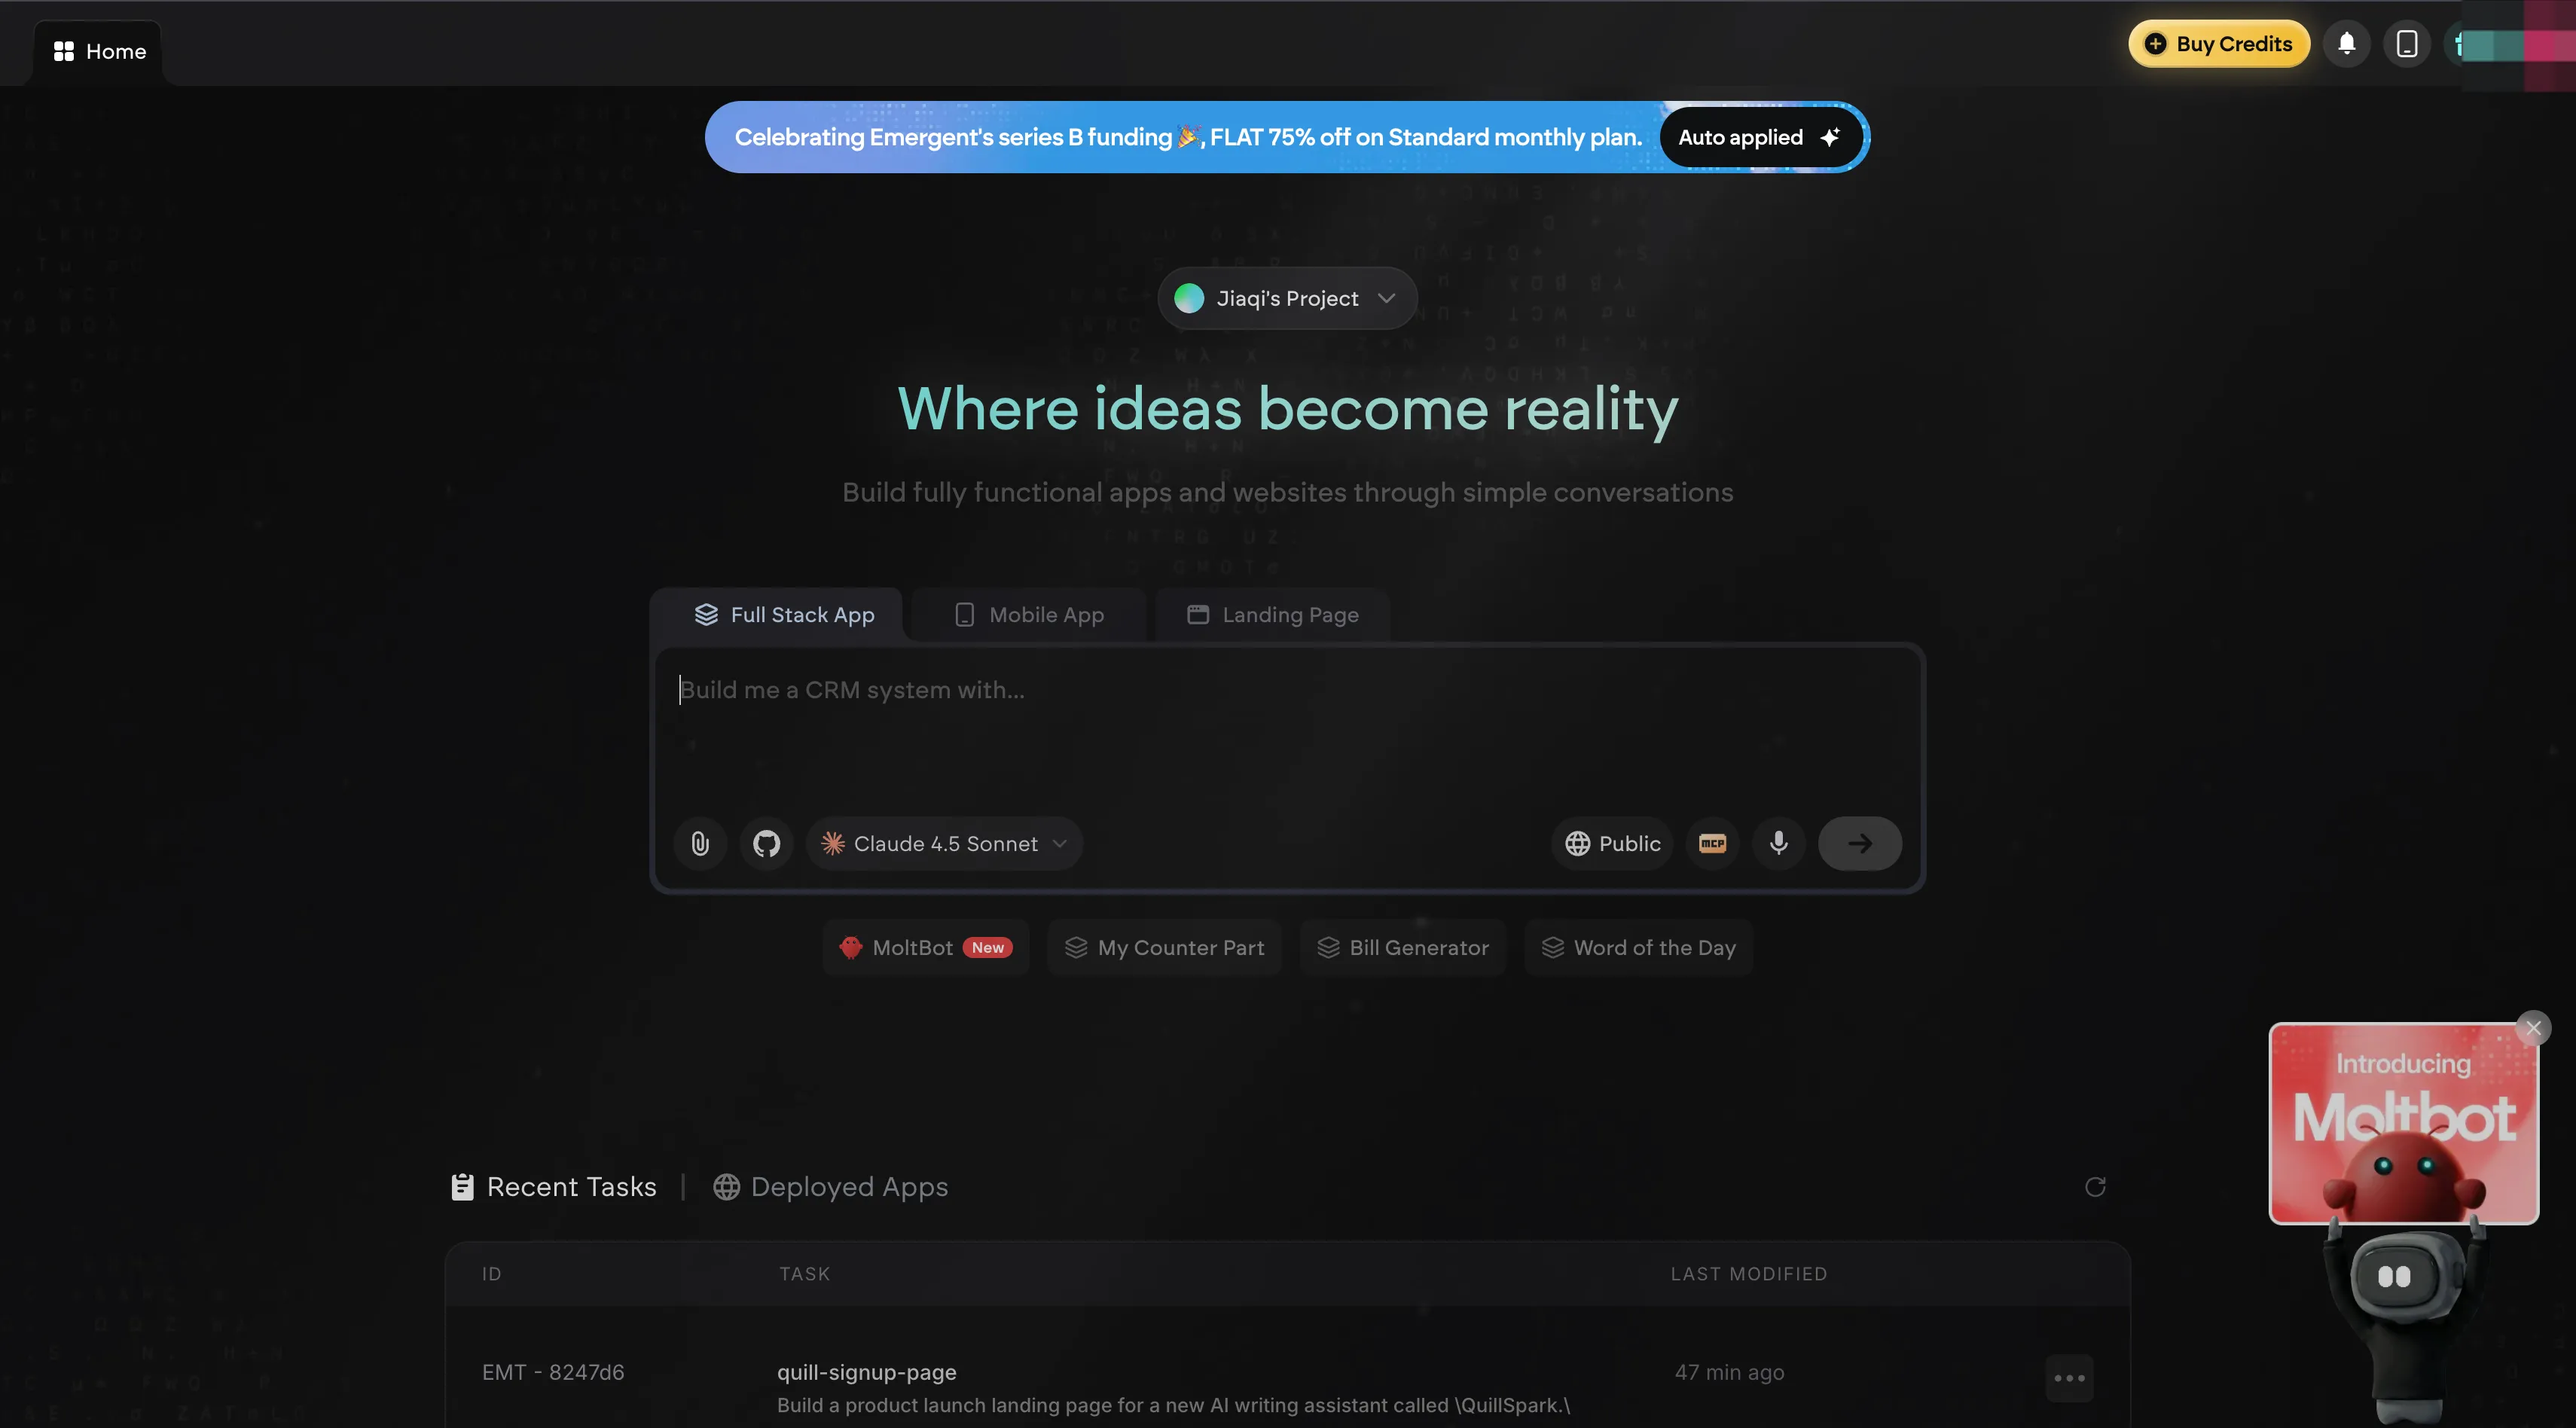Open three-dot menu for quill-signup-page task

pos(2068,1378)
